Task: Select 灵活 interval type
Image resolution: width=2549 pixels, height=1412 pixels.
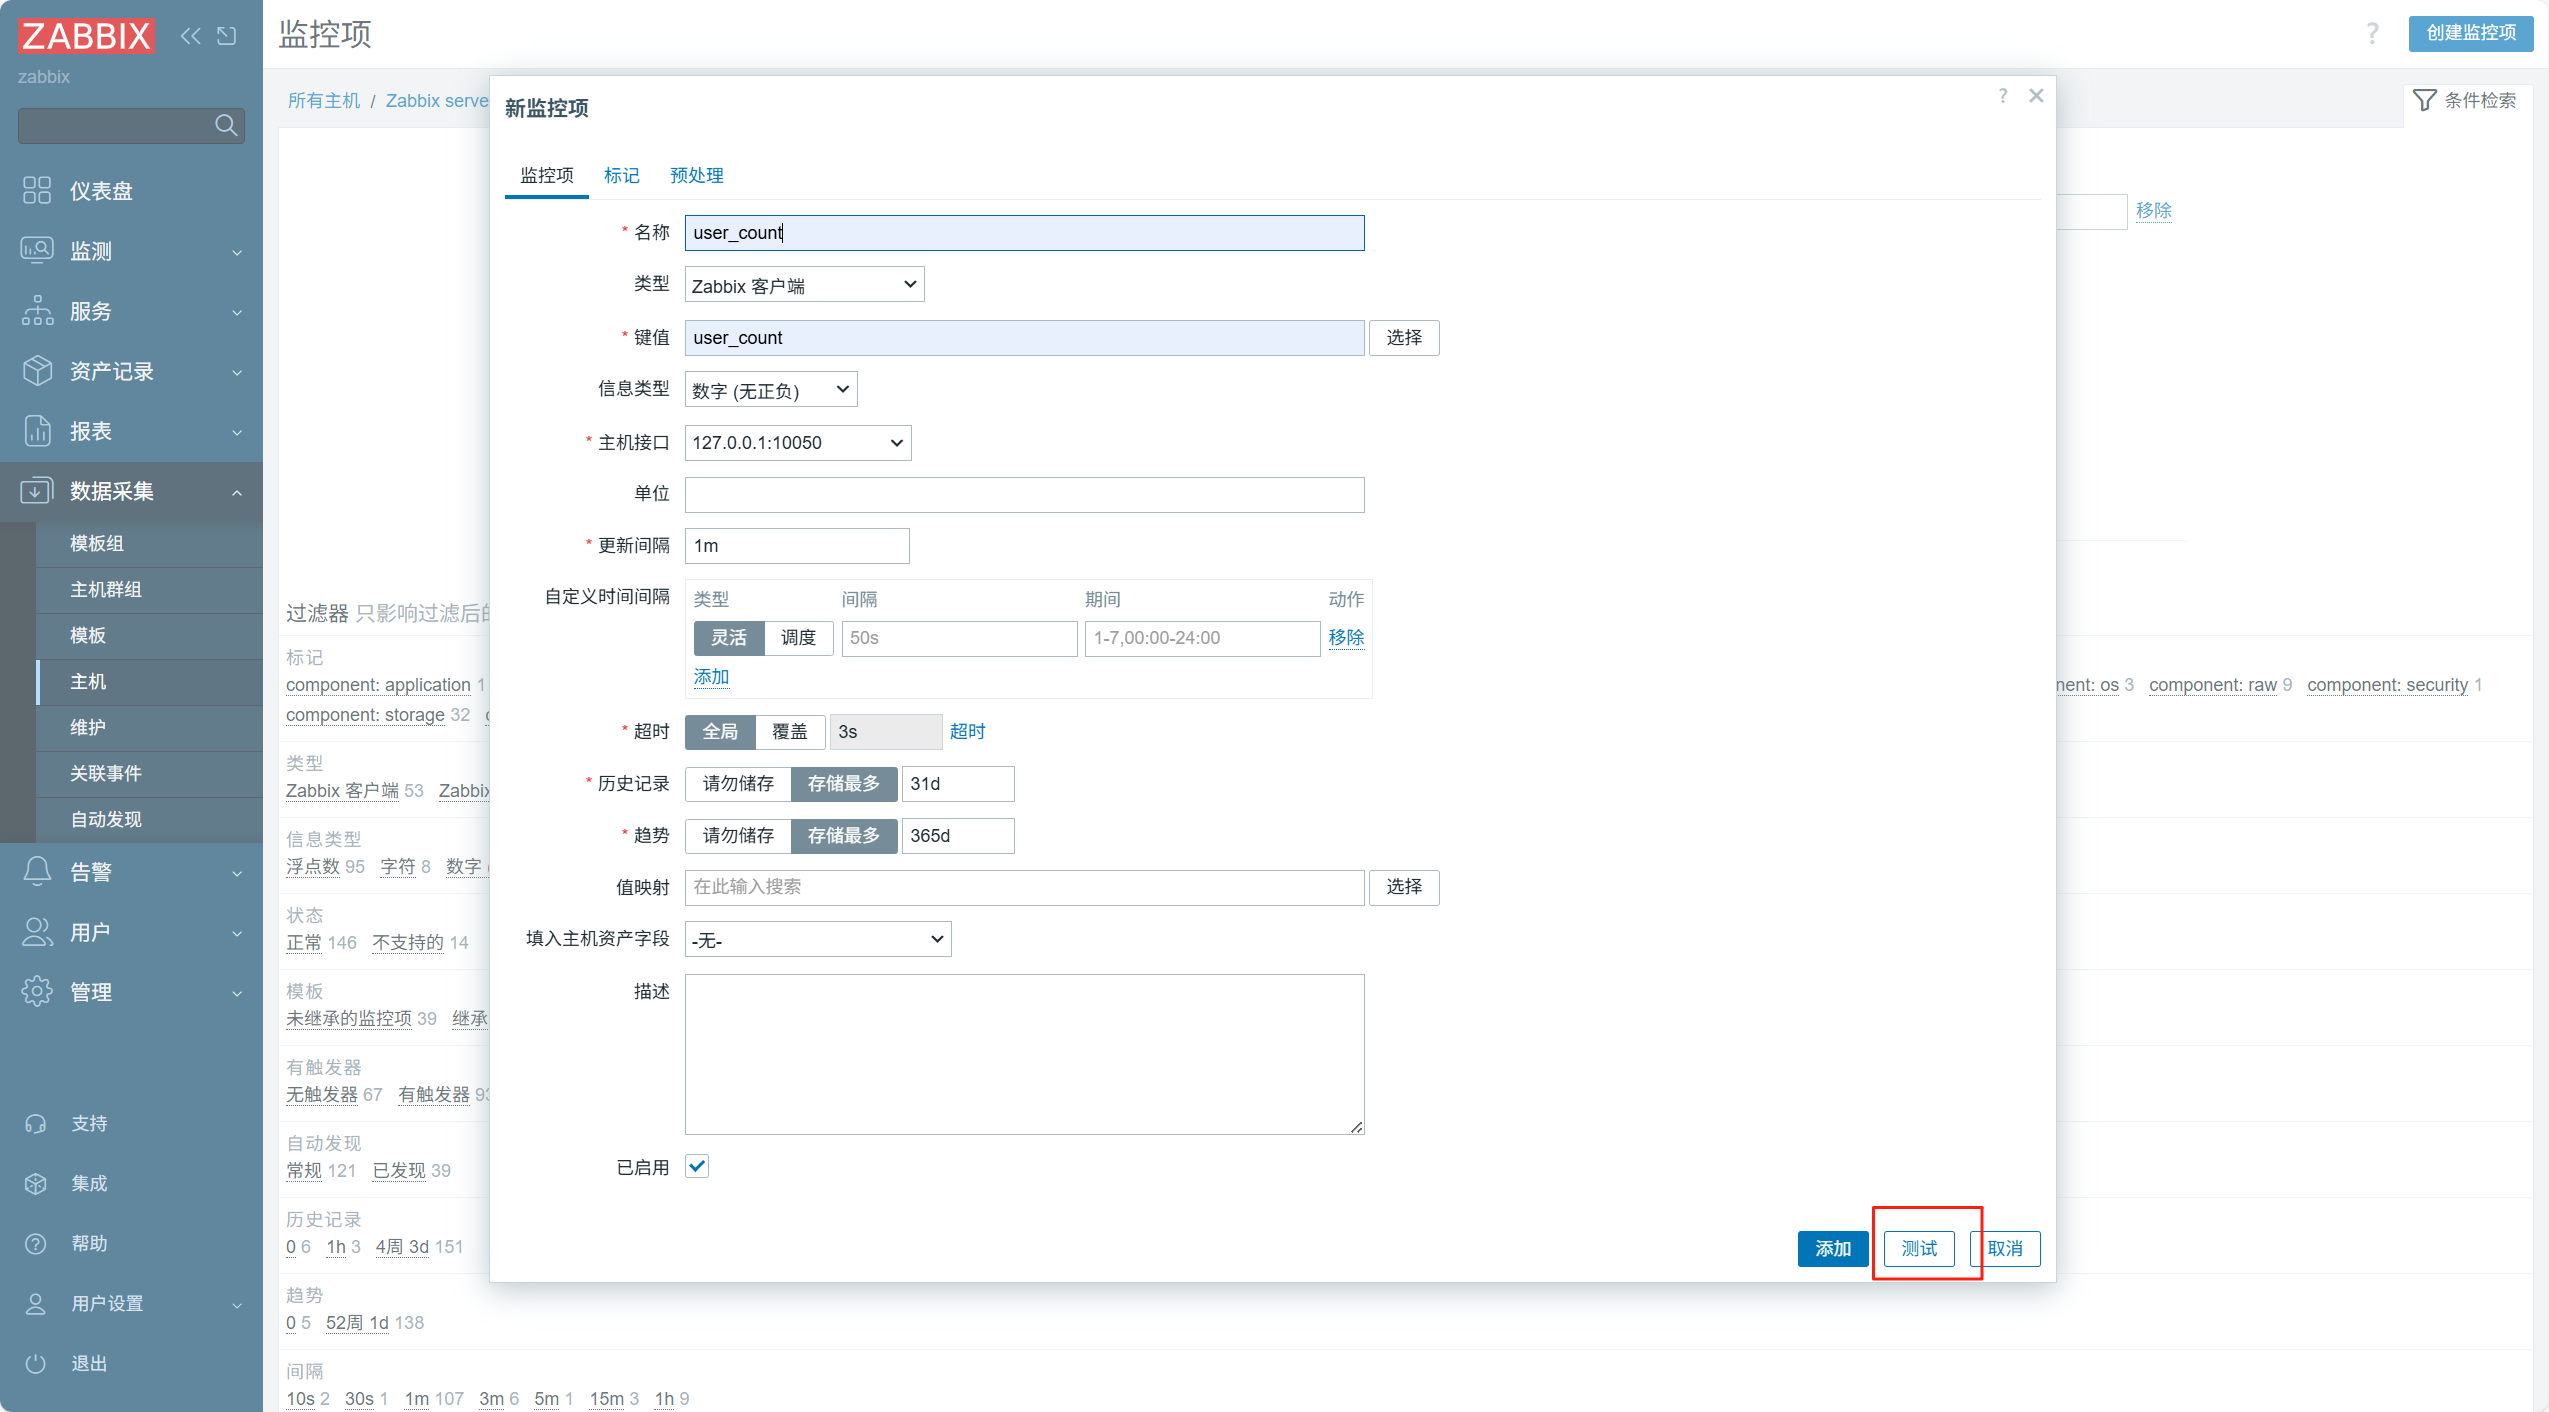Action: pyautogui.click(x=729, y=637)
